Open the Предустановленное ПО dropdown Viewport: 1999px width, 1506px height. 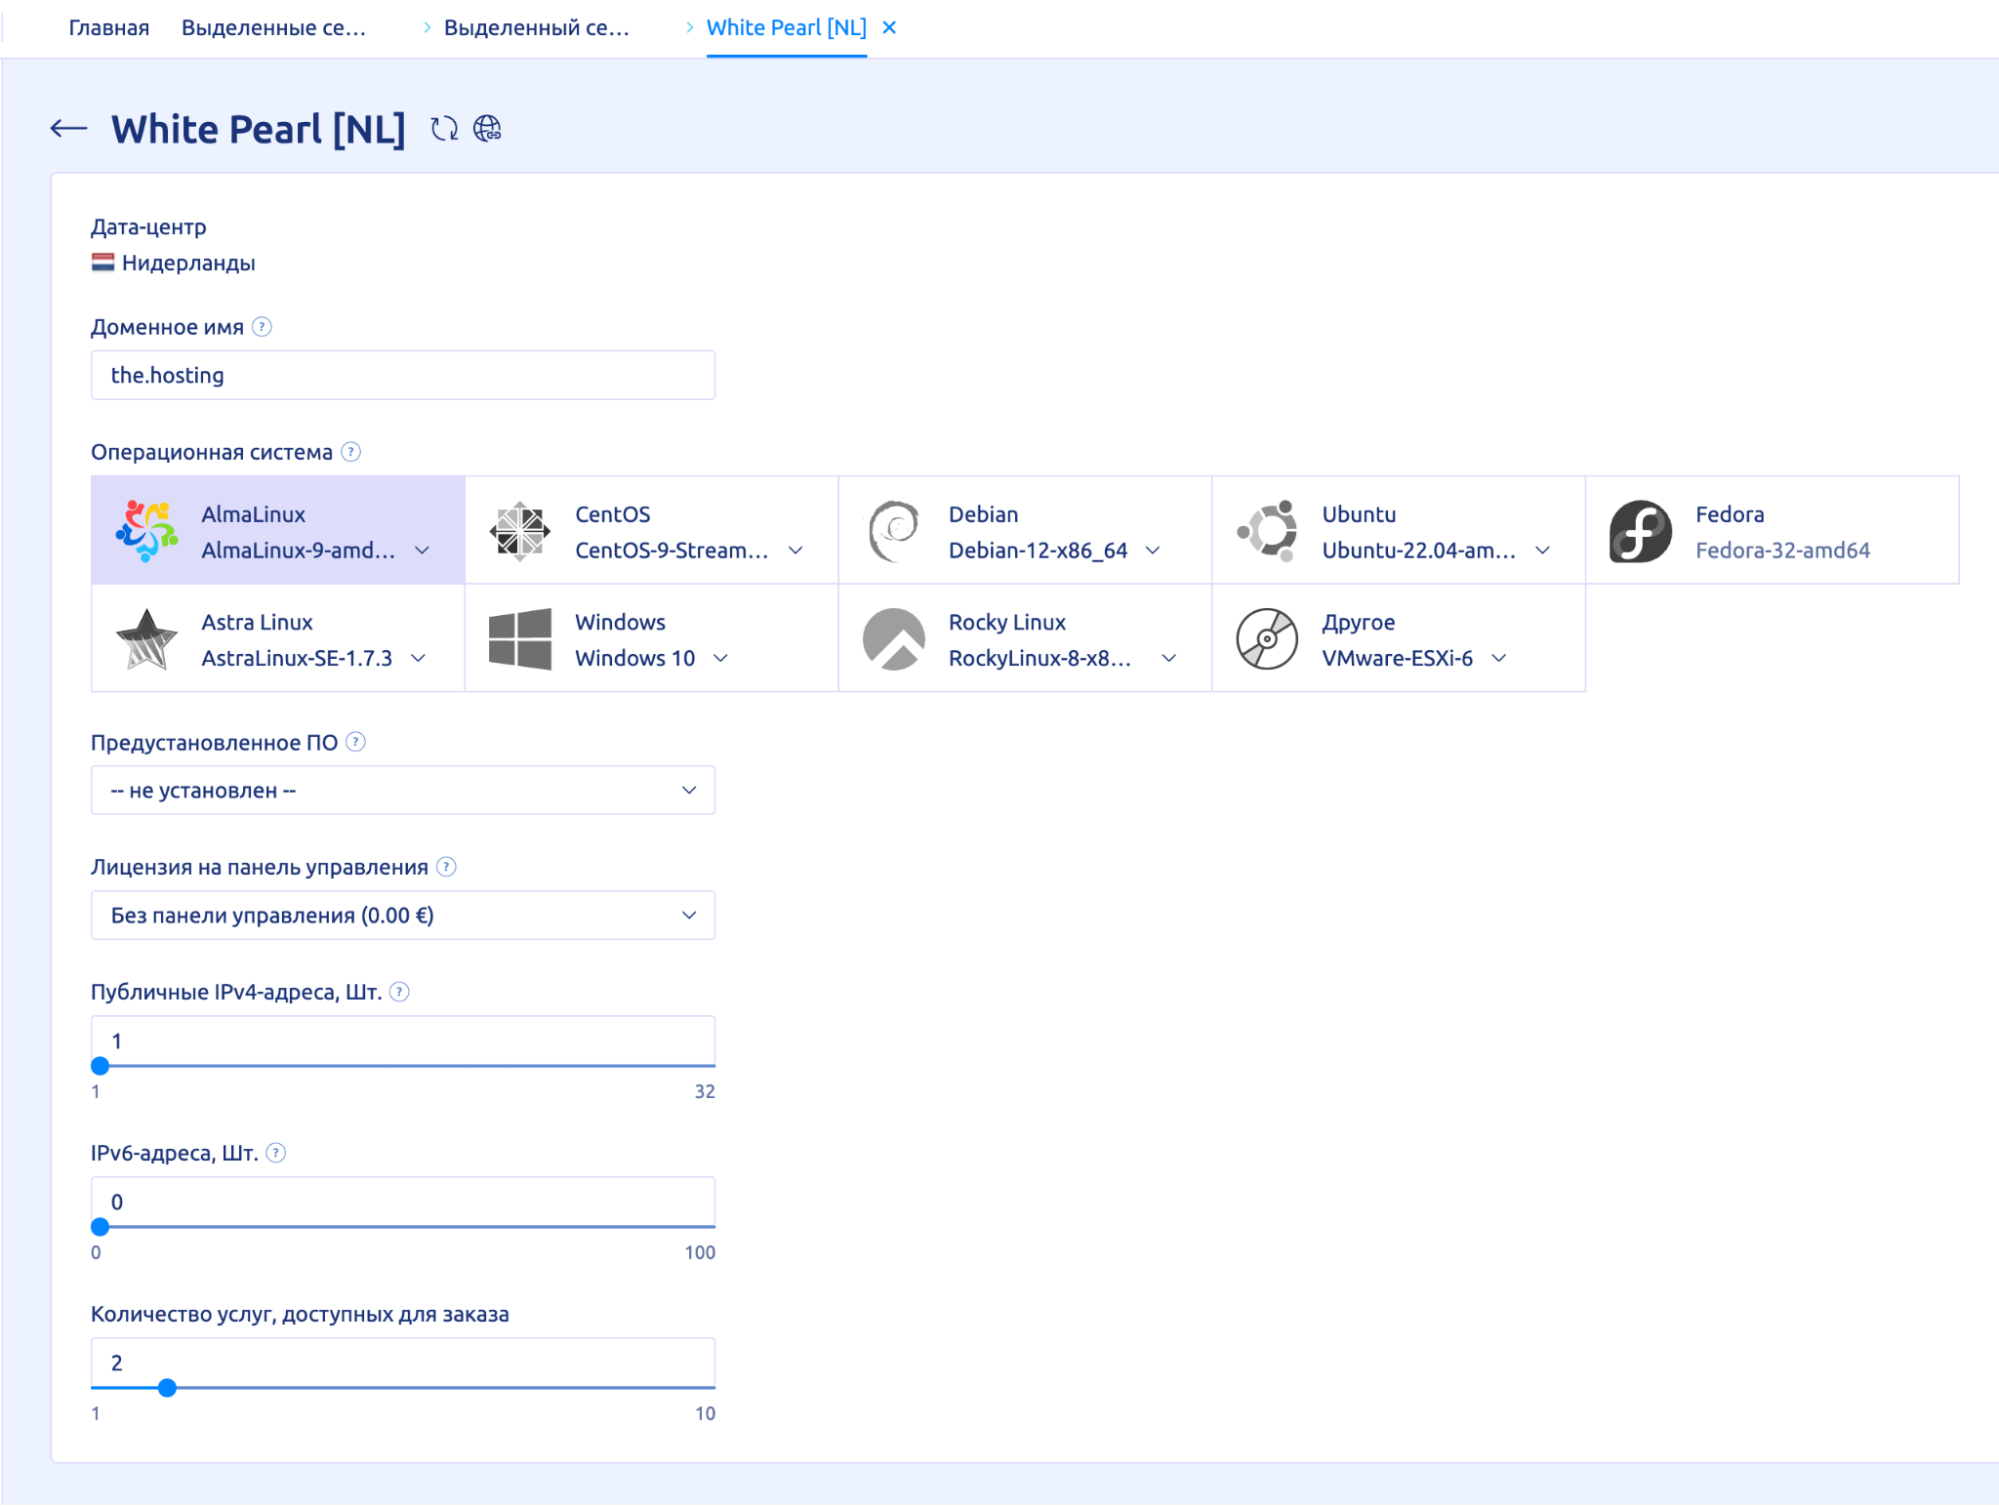click(x=403, y=791)
